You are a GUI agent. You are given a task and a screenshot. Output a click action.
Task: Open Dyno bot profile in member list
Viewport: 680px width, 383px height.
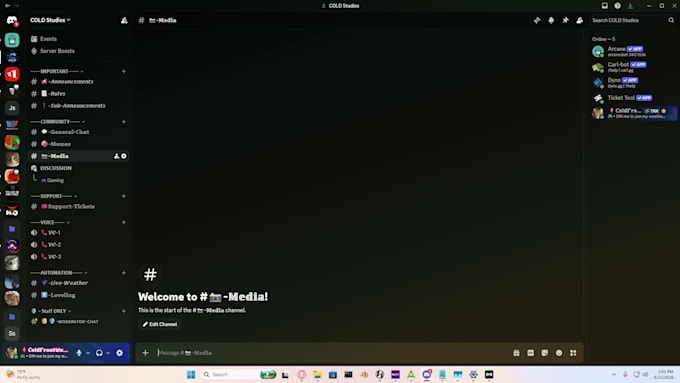(x=633, y=82)
